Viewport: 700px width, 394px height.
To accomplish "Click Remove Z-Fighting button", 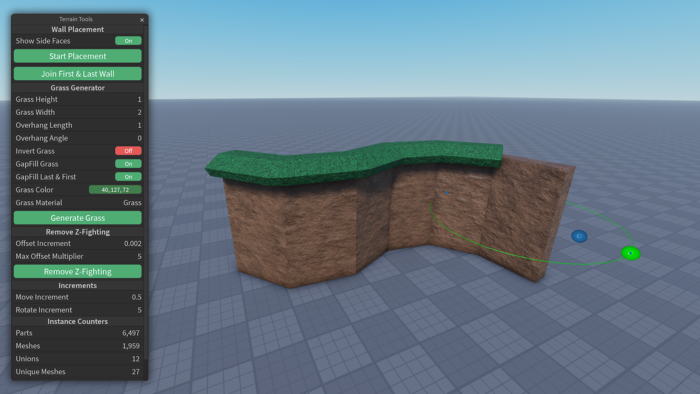I will 78,271.
